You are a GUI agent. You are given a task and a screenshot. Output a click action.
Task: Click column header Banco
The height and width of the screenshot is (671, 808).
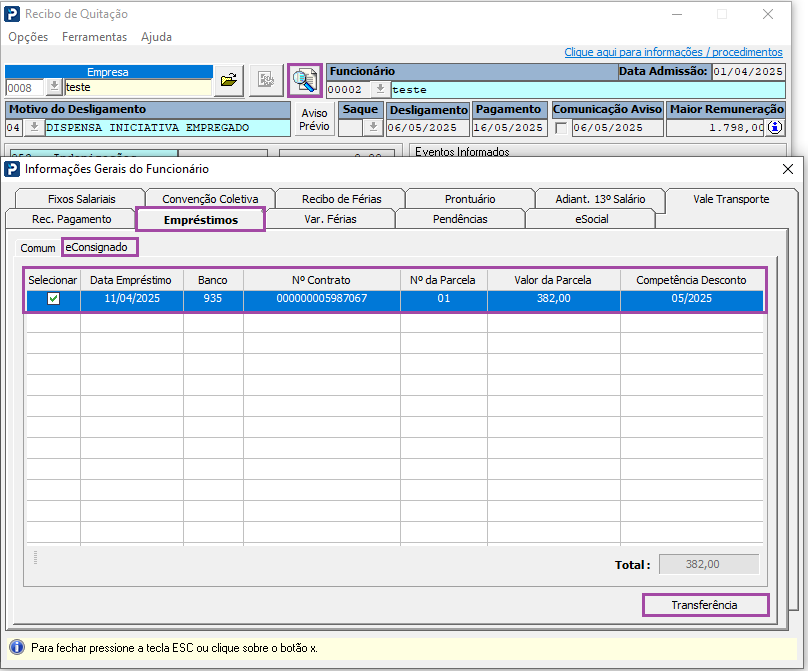[x=213, y=280]
